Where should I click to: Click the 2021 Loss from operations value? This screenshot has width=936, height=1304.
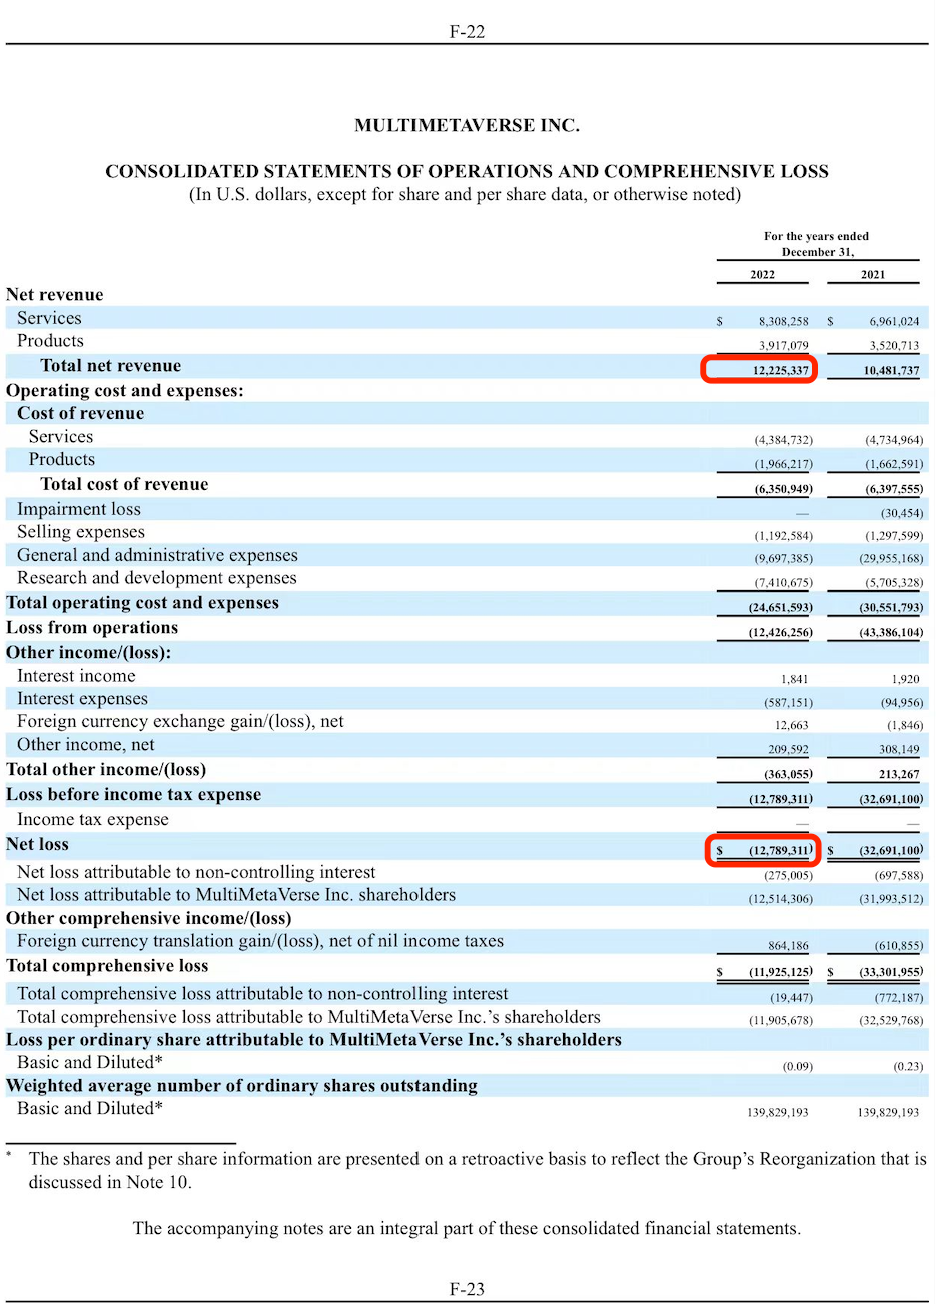click(877, 632)
